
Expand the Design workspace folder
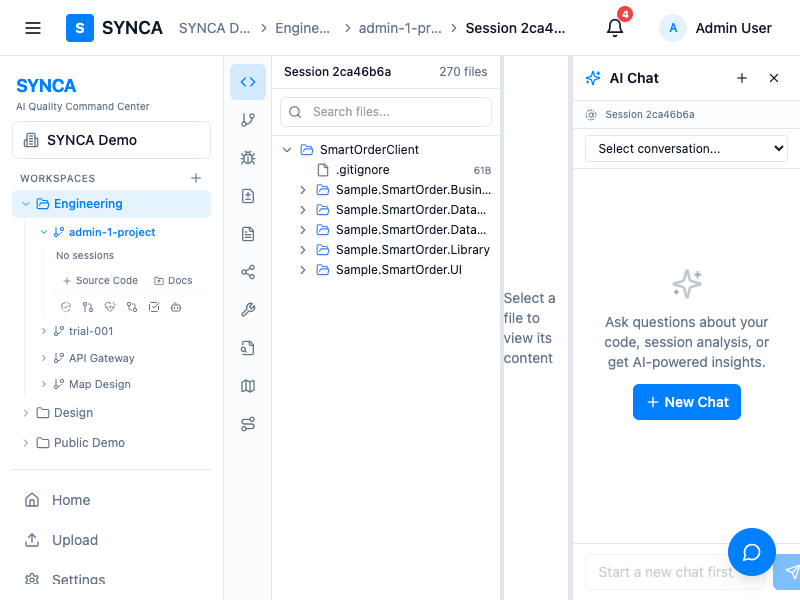click(26, 413)
